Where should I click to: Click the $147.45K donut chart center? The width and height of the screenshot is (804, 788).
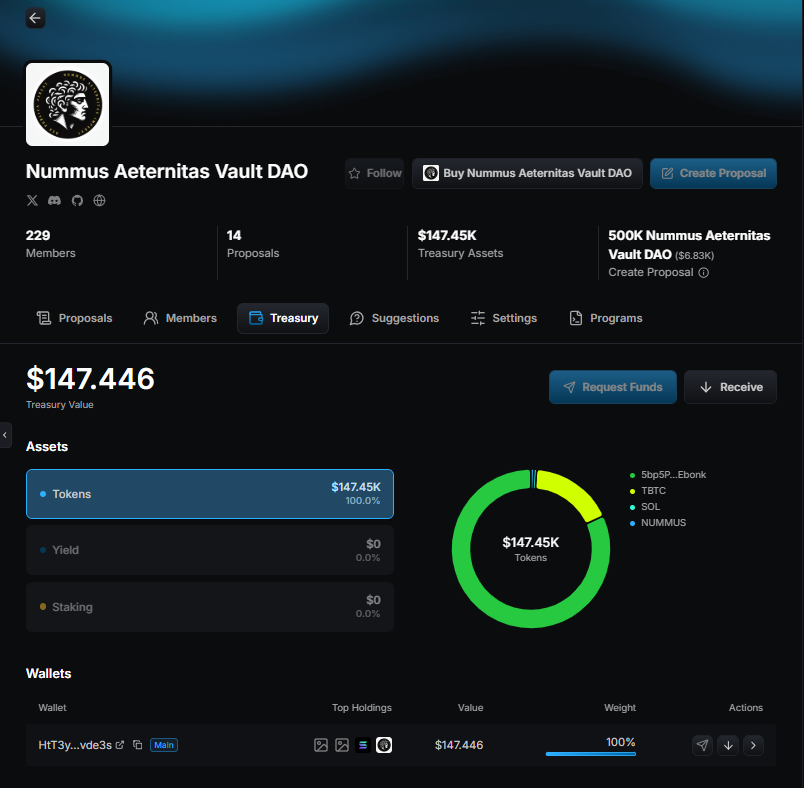point(531,549)
